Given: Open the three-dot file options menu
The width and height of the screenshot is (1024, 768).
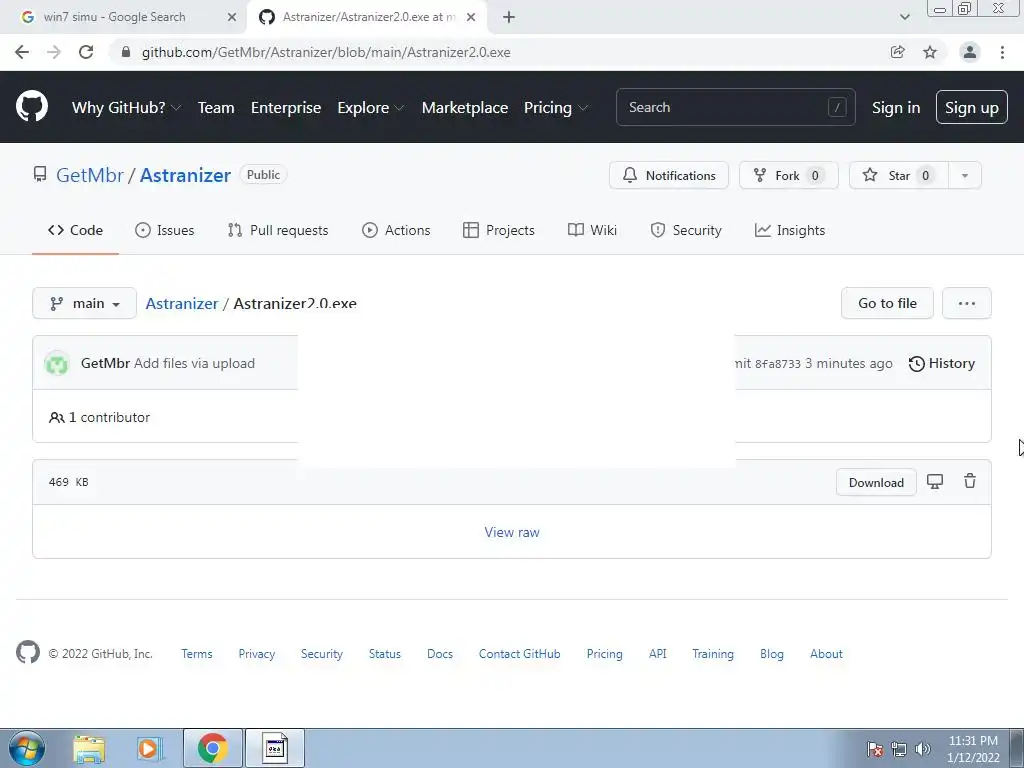Looking at the screenshot, I should click(967, 303).
